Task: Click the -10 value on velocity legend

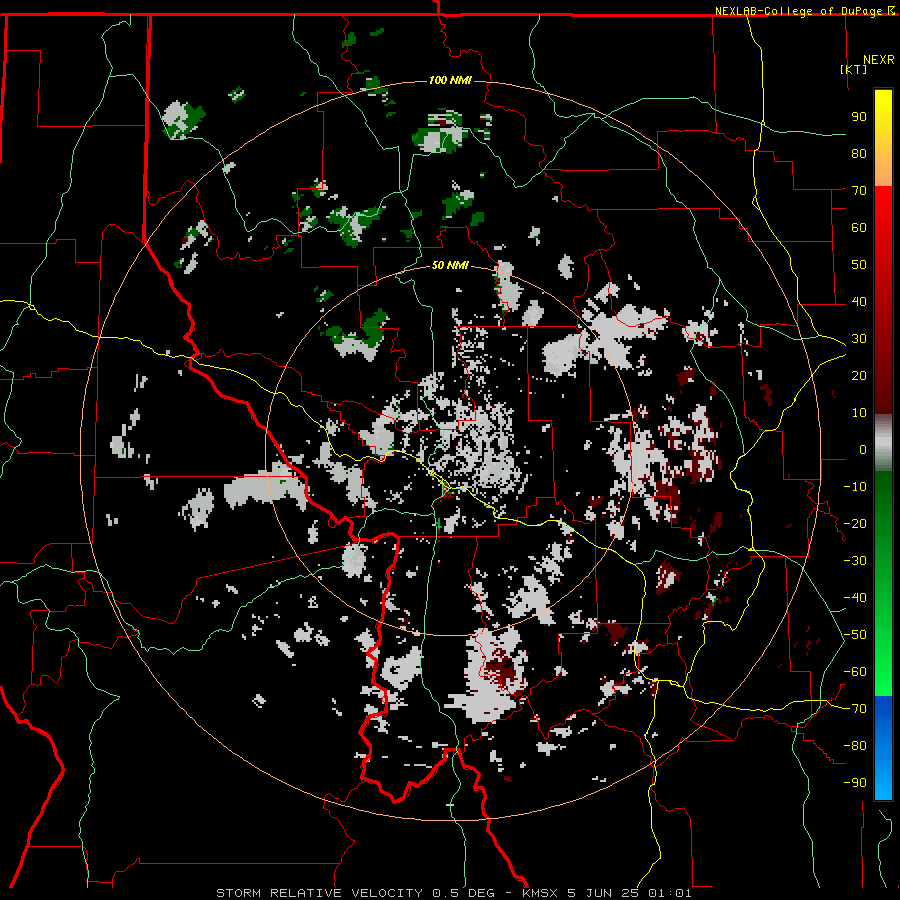Action: pyautogui.click(x=855, y=487)
